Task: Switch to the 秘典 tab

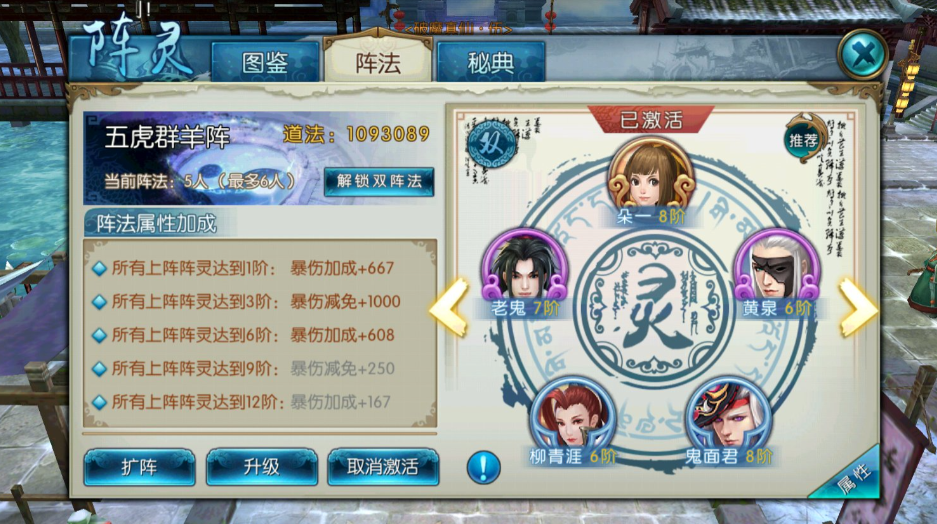Action: click(491, 62)
